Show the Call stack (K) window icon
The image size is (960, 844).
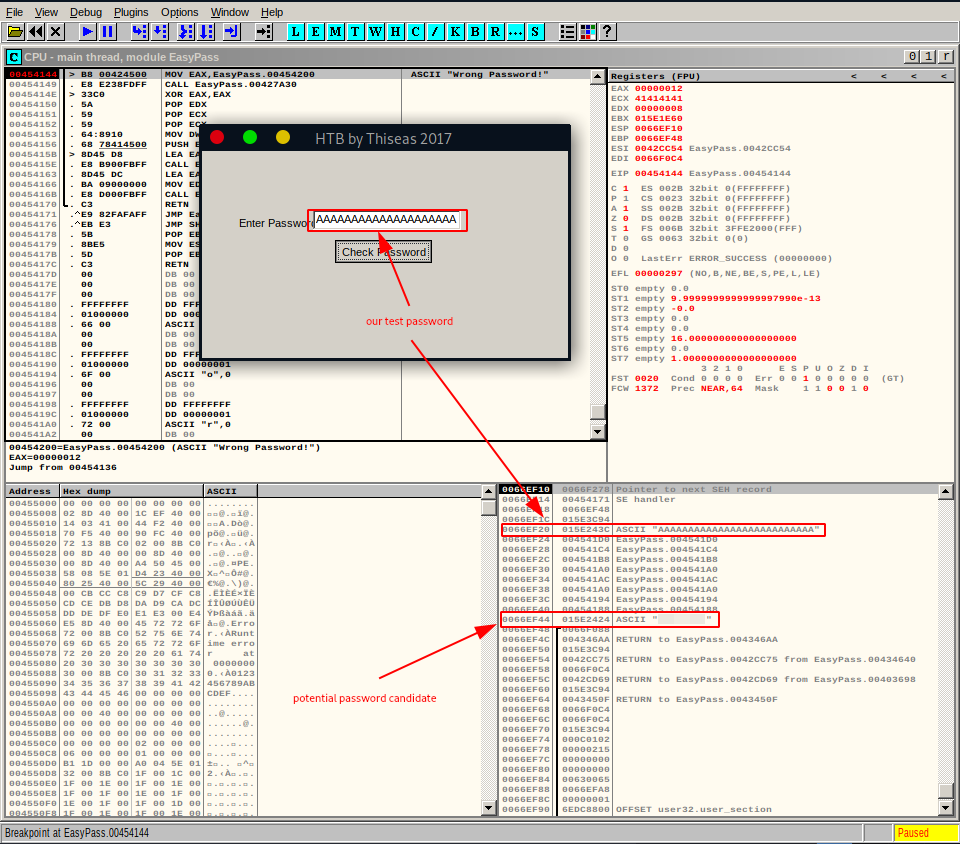(x=455, y=32)
